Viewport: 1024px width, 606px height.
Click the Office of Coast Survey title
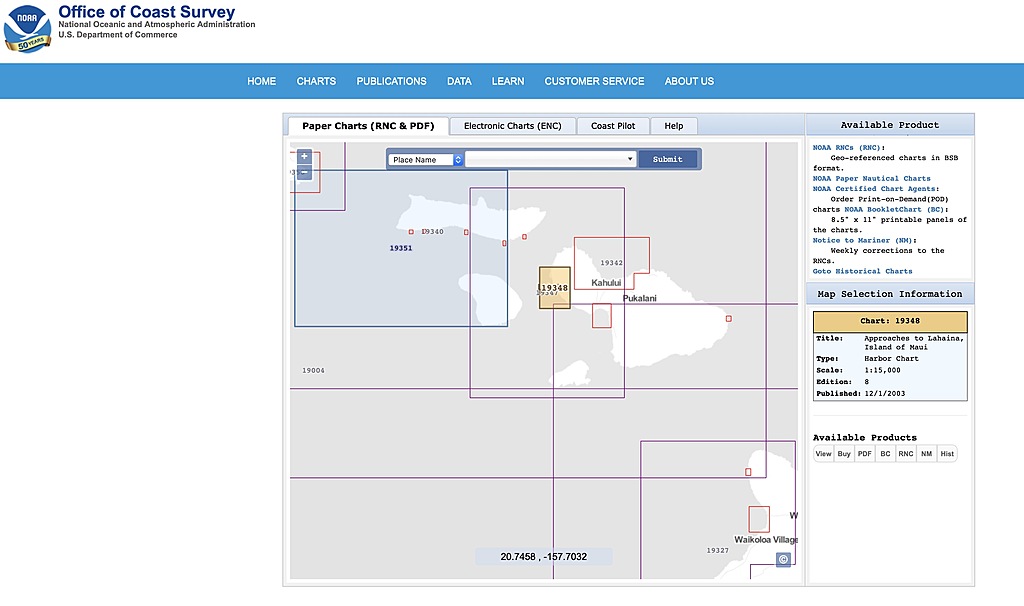(147, 12)
